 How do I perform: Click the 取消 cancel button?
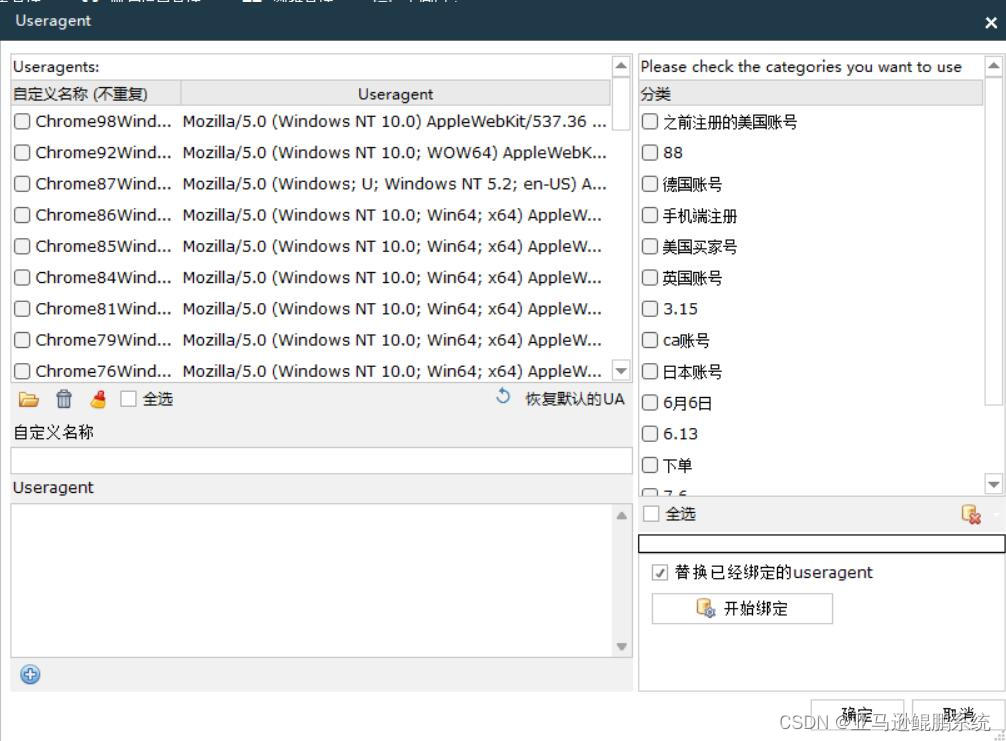click(x=959, y=714)
